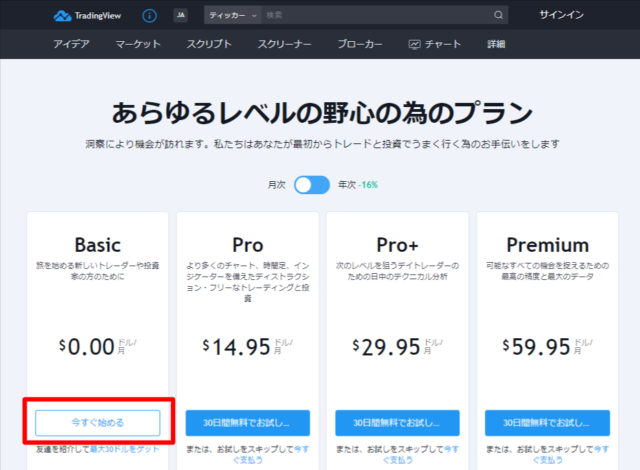Click the Premium plan 今すぐ支払う link
The width and height of the screenshot is (640, 470).
(x=548, y=460)
